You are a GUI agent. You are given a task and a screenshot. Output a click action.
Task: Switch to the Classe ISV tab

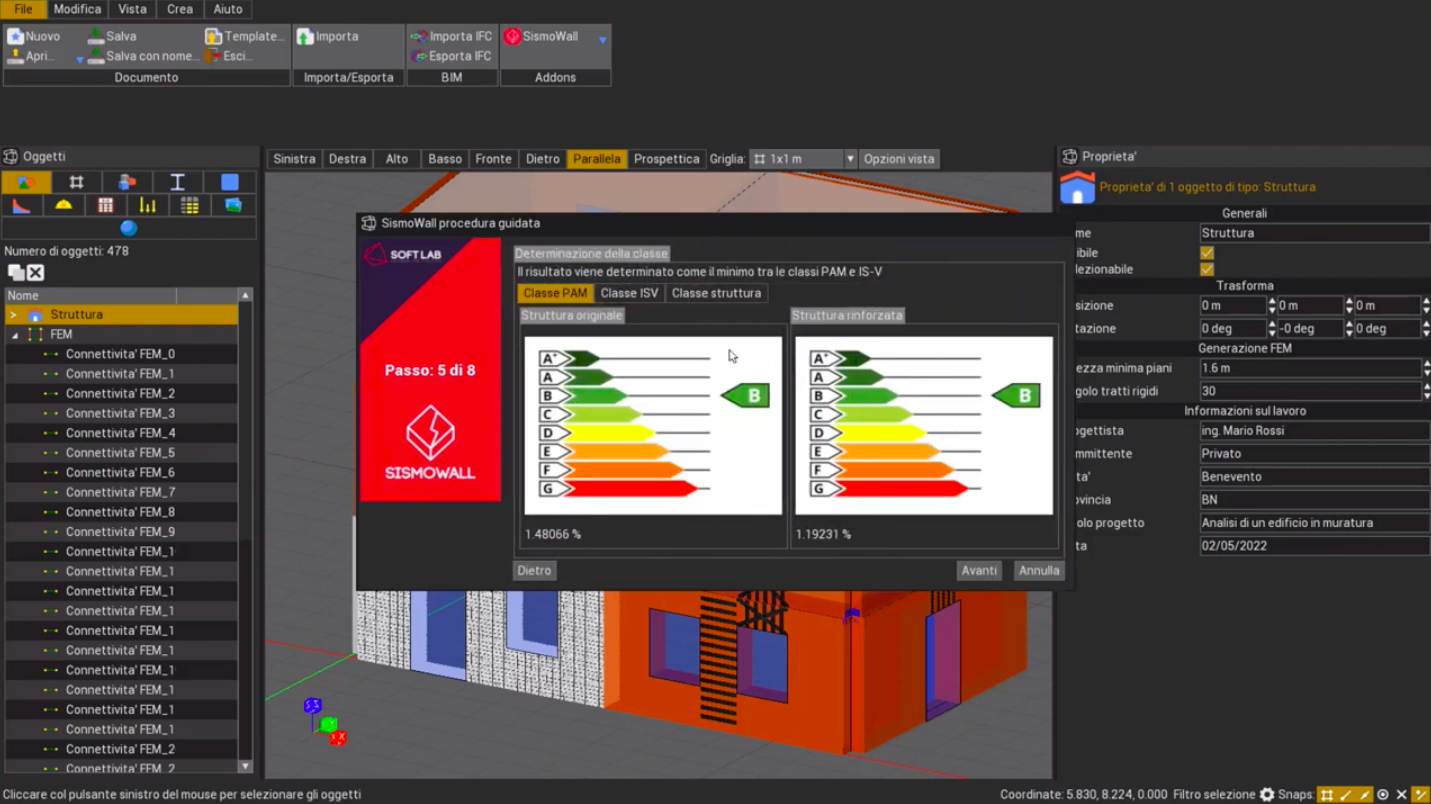pos(629,293)
